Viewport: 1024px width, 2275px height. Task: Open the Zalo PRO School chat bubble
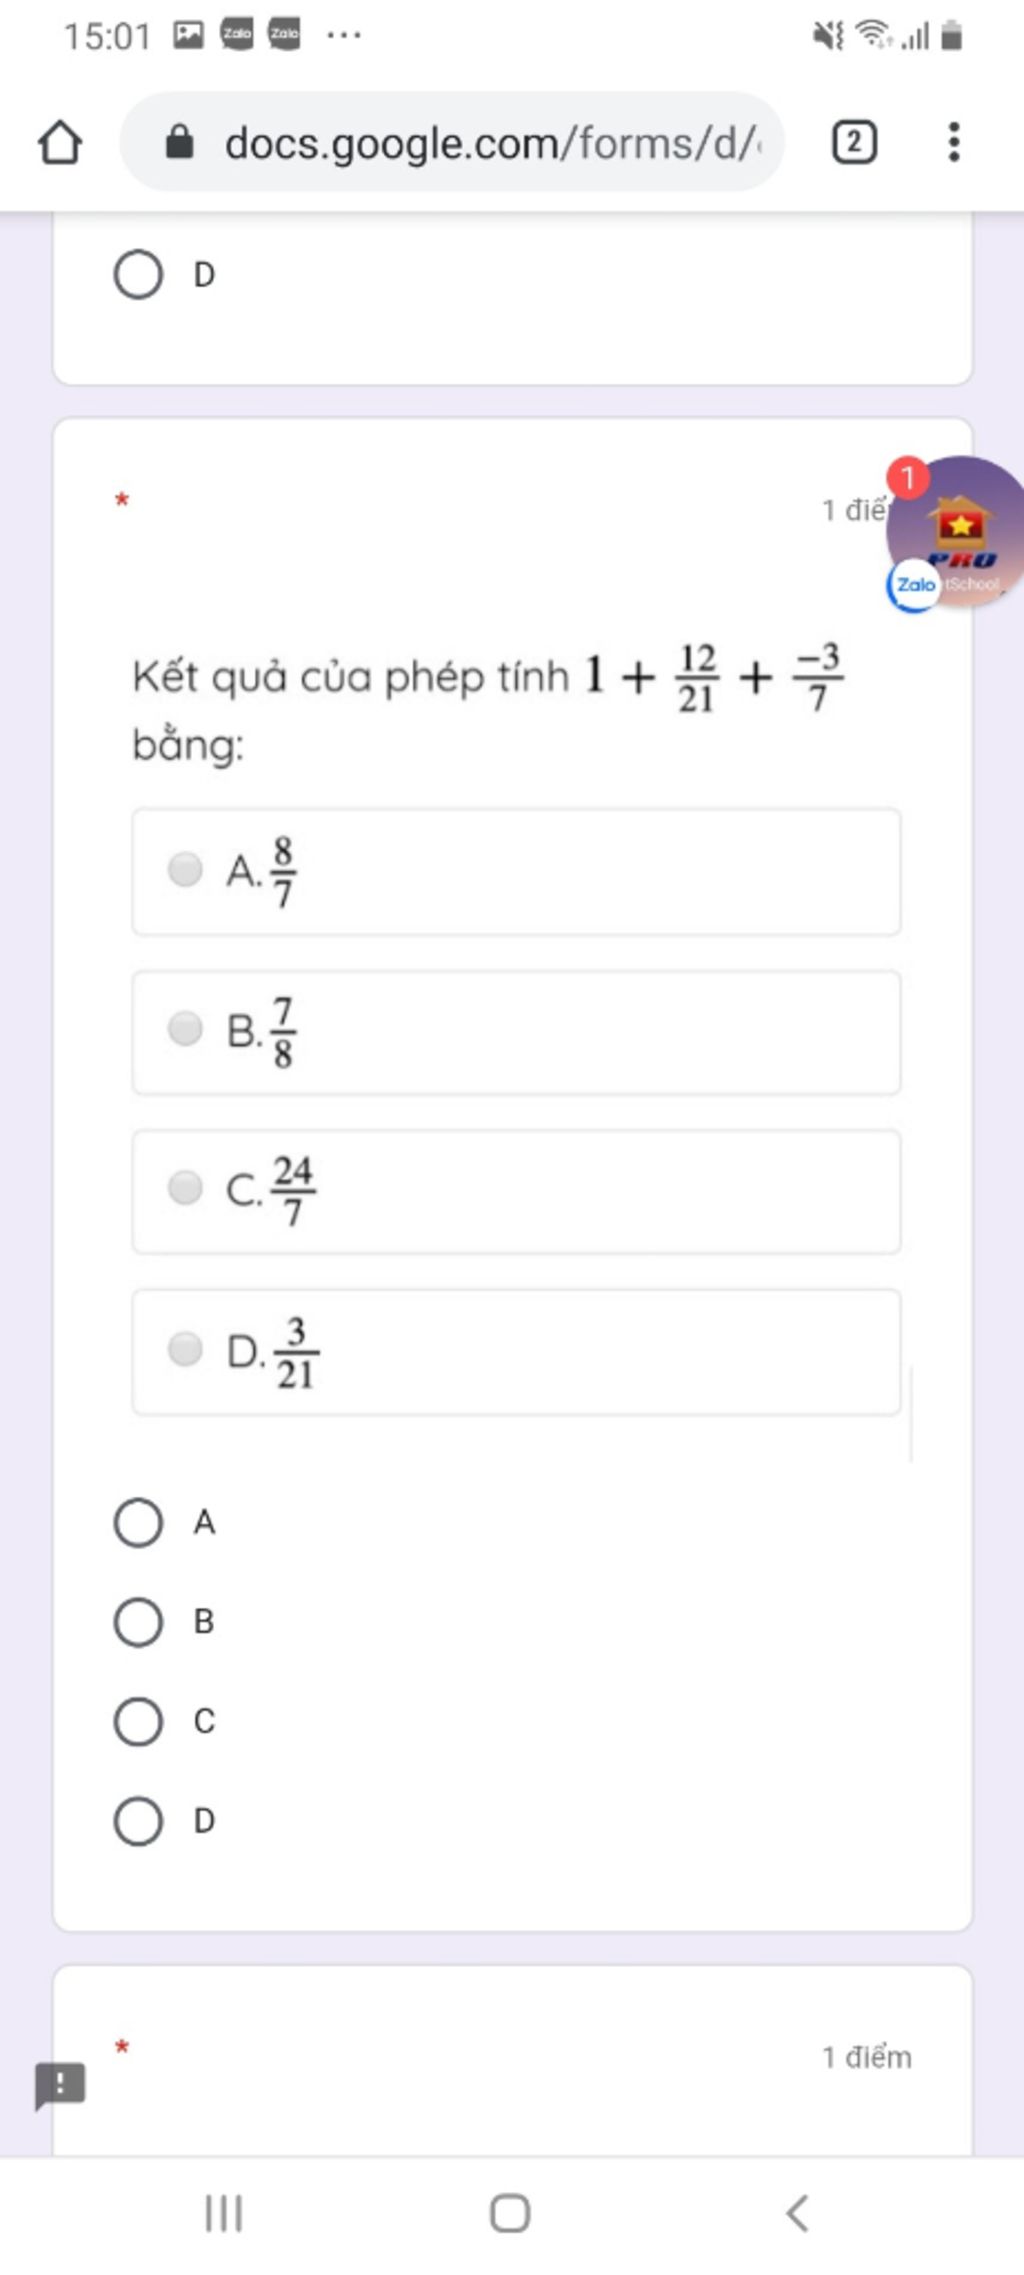tap(955, 534)
